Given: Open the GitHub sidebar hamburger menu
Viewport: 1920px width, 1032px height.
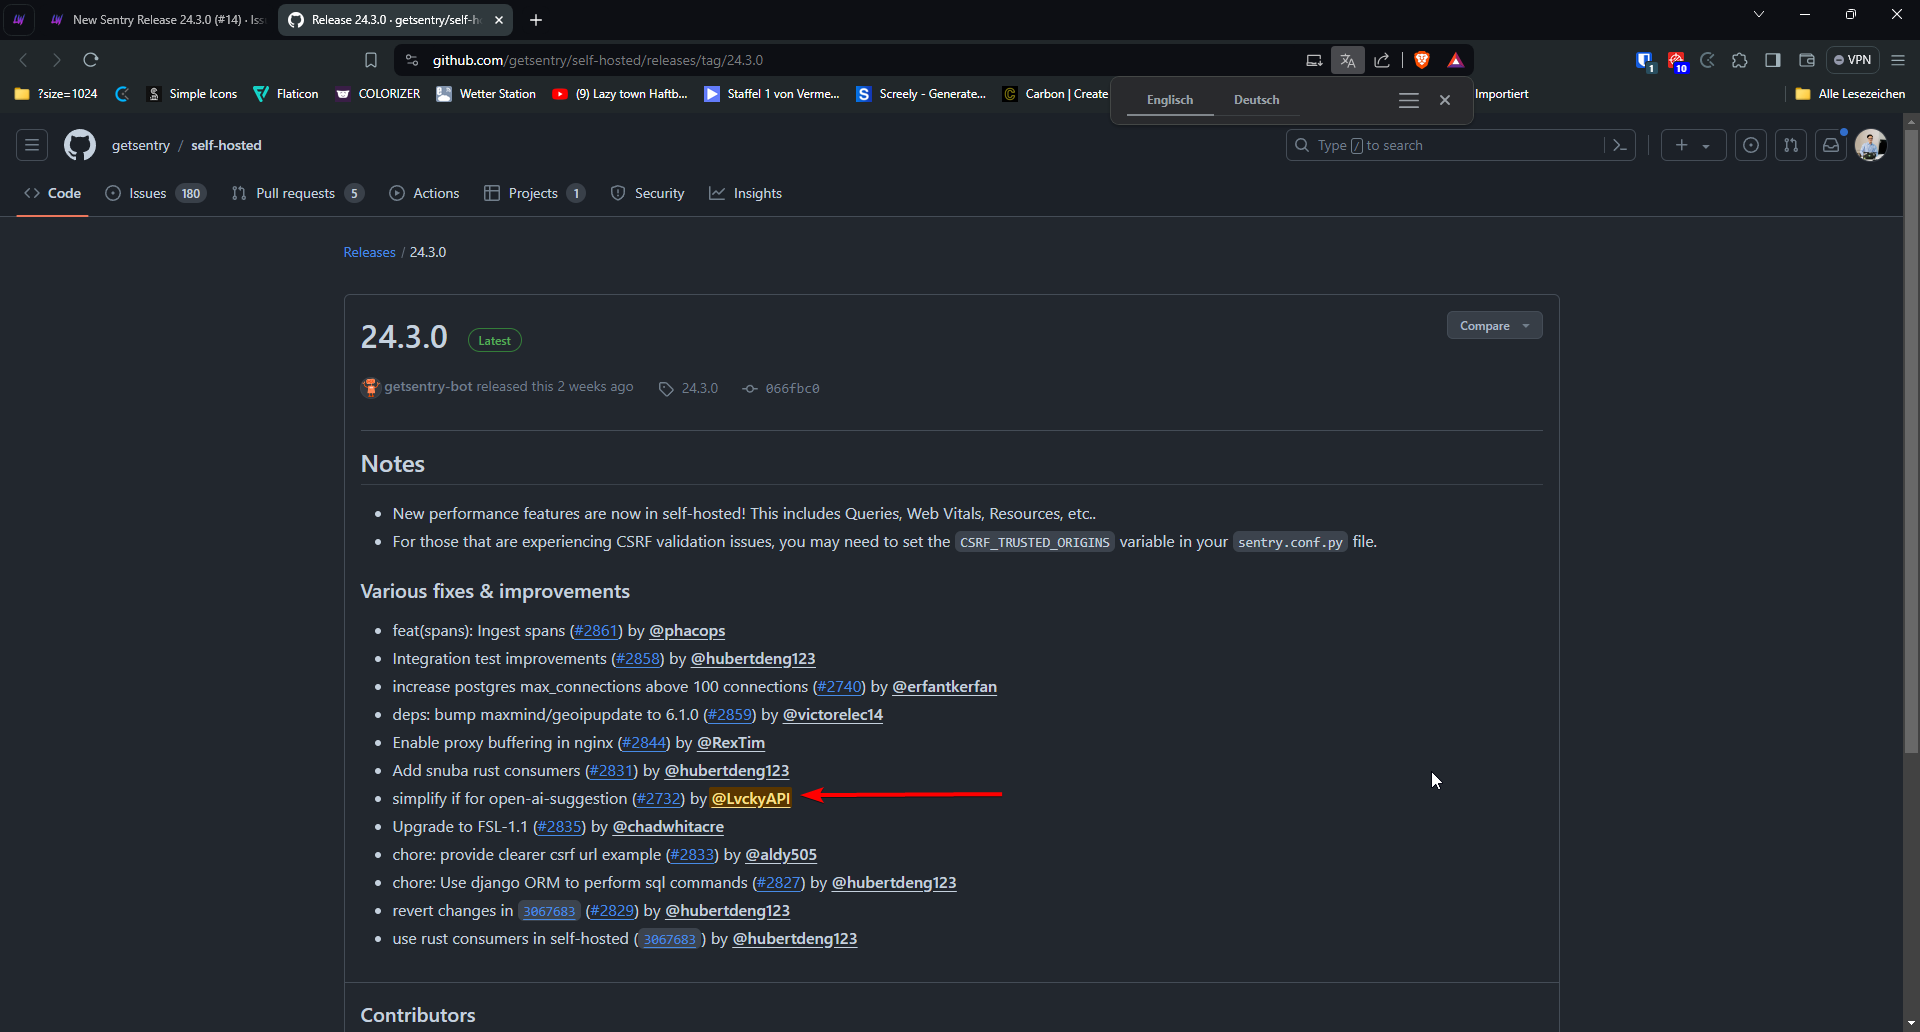Looking at the screenshot, I should pyautogui.click(x=32, y=145).
